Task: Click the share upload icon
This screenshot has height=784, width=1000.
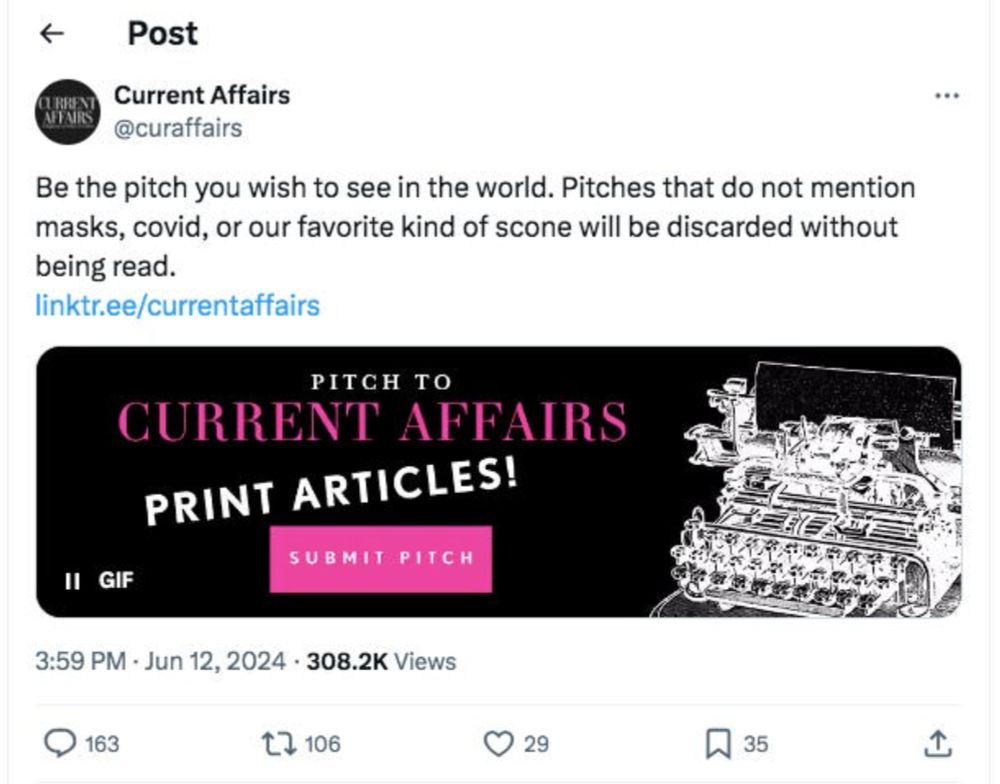Action: [x=936, y=743]
